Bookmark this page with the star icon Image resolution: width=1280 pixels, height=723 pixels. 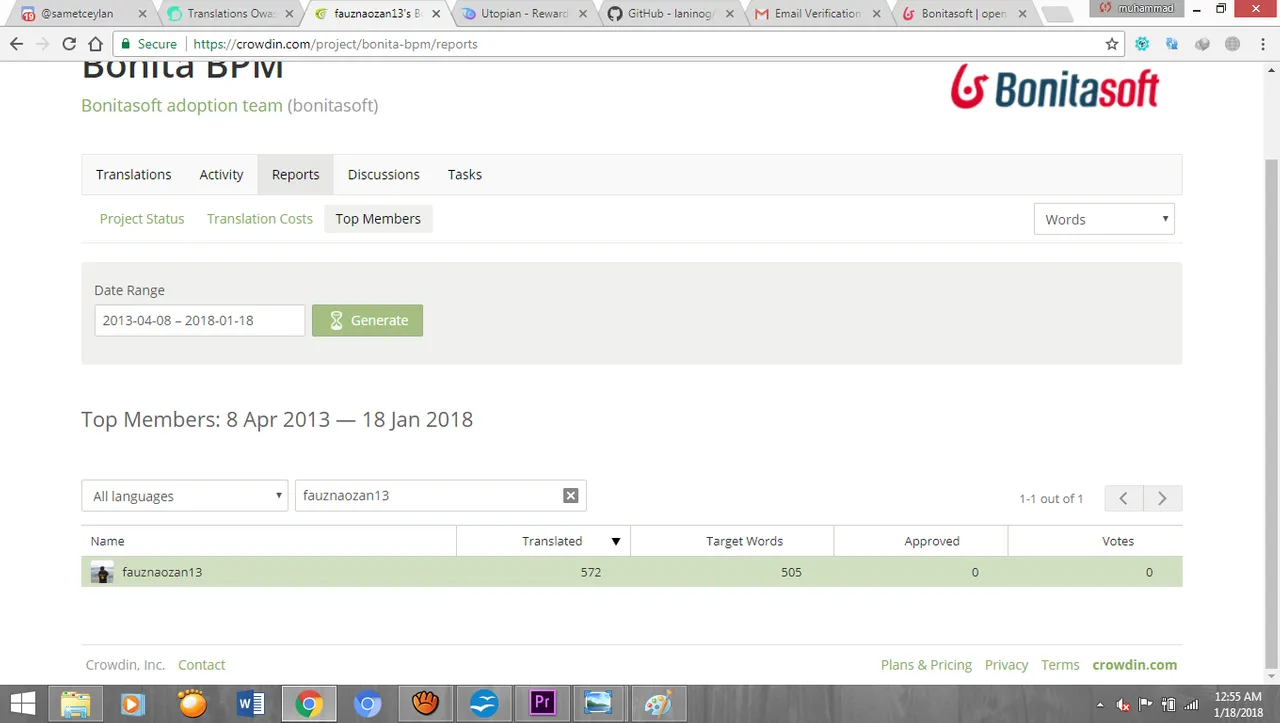1112,44
